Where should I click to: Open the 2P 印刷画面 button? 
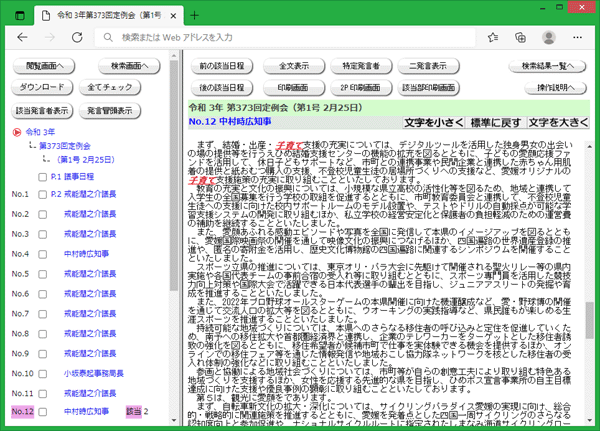tap(361, 88)
